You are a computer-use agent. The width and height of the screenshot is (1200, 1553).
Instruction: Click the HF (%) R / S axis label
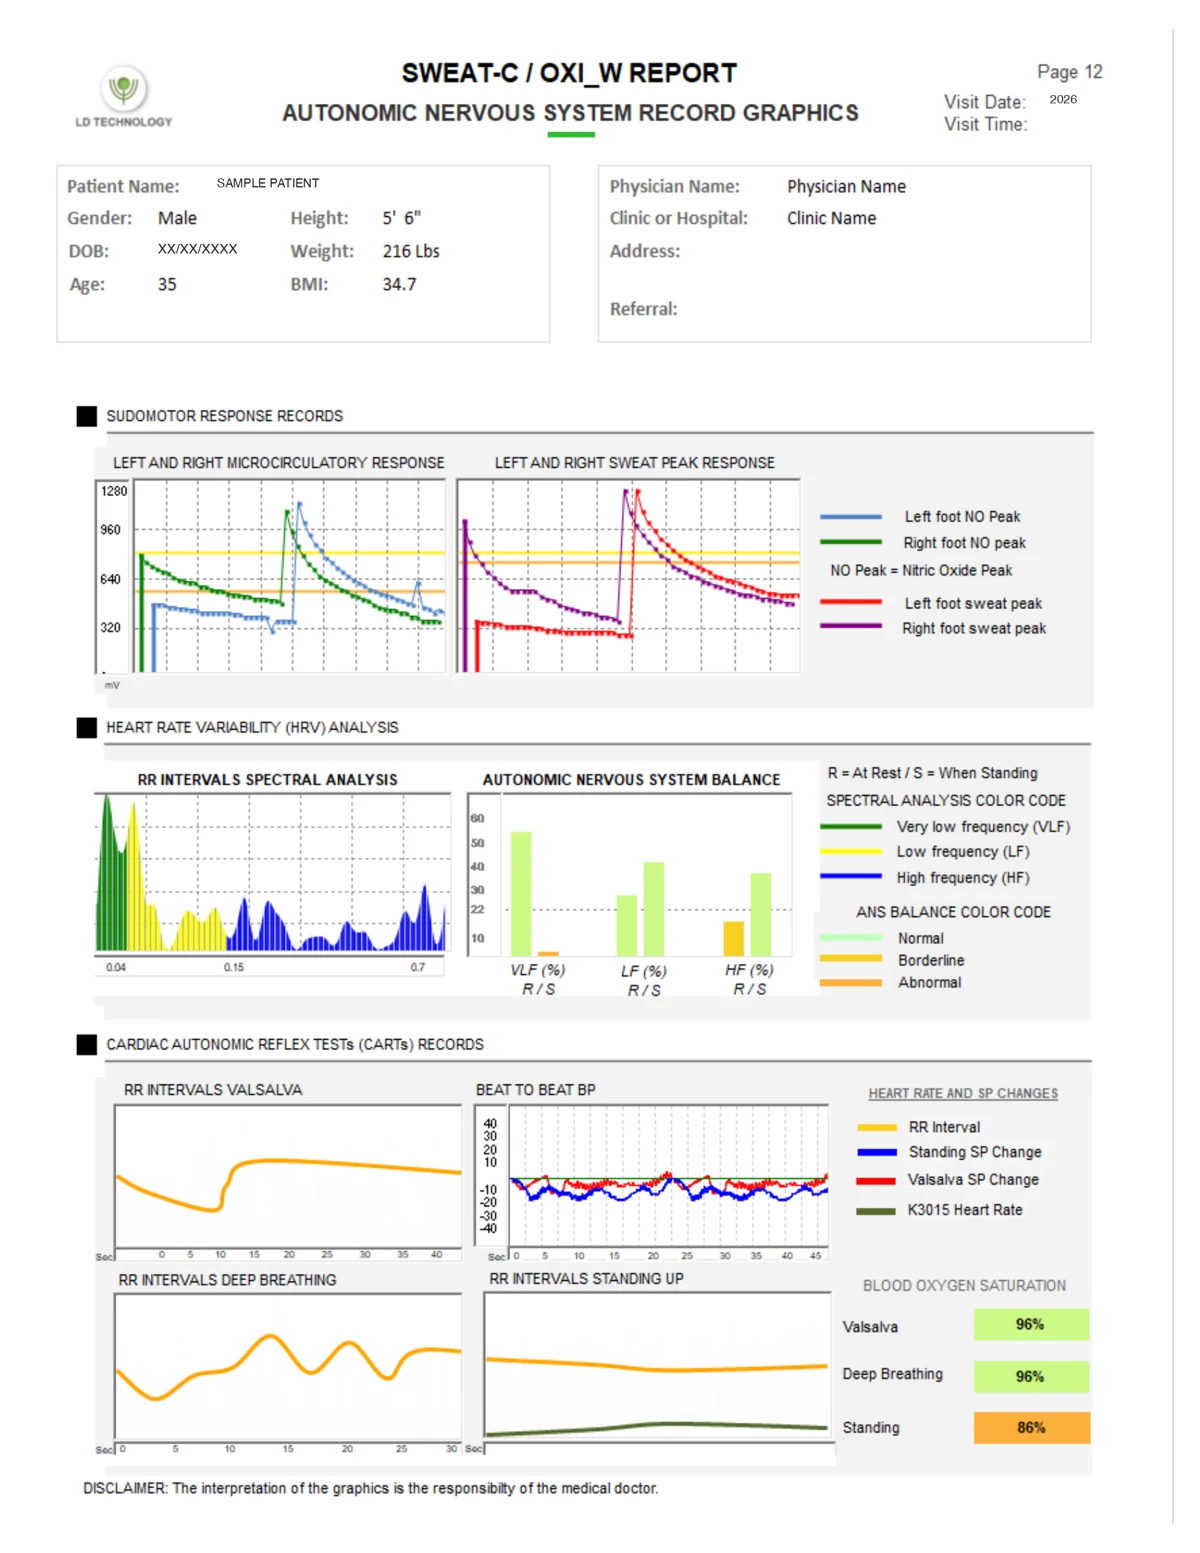click(750, 979)
